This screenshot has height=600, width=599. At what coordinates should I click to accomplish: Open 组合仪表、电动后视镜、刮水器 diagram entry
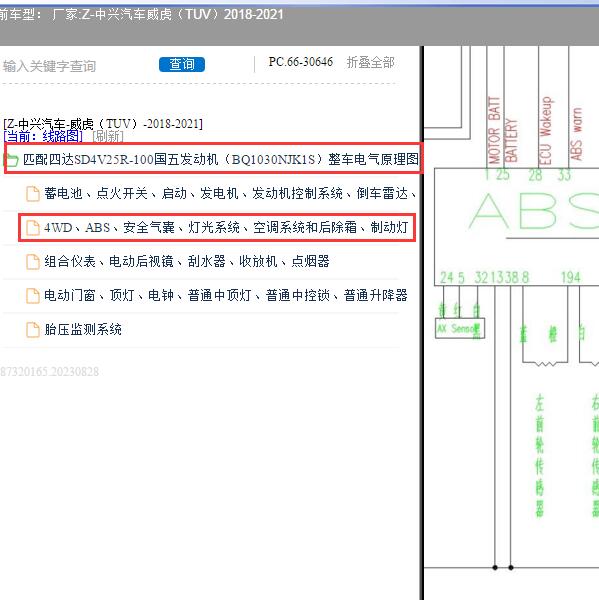(x=186, y=261)
